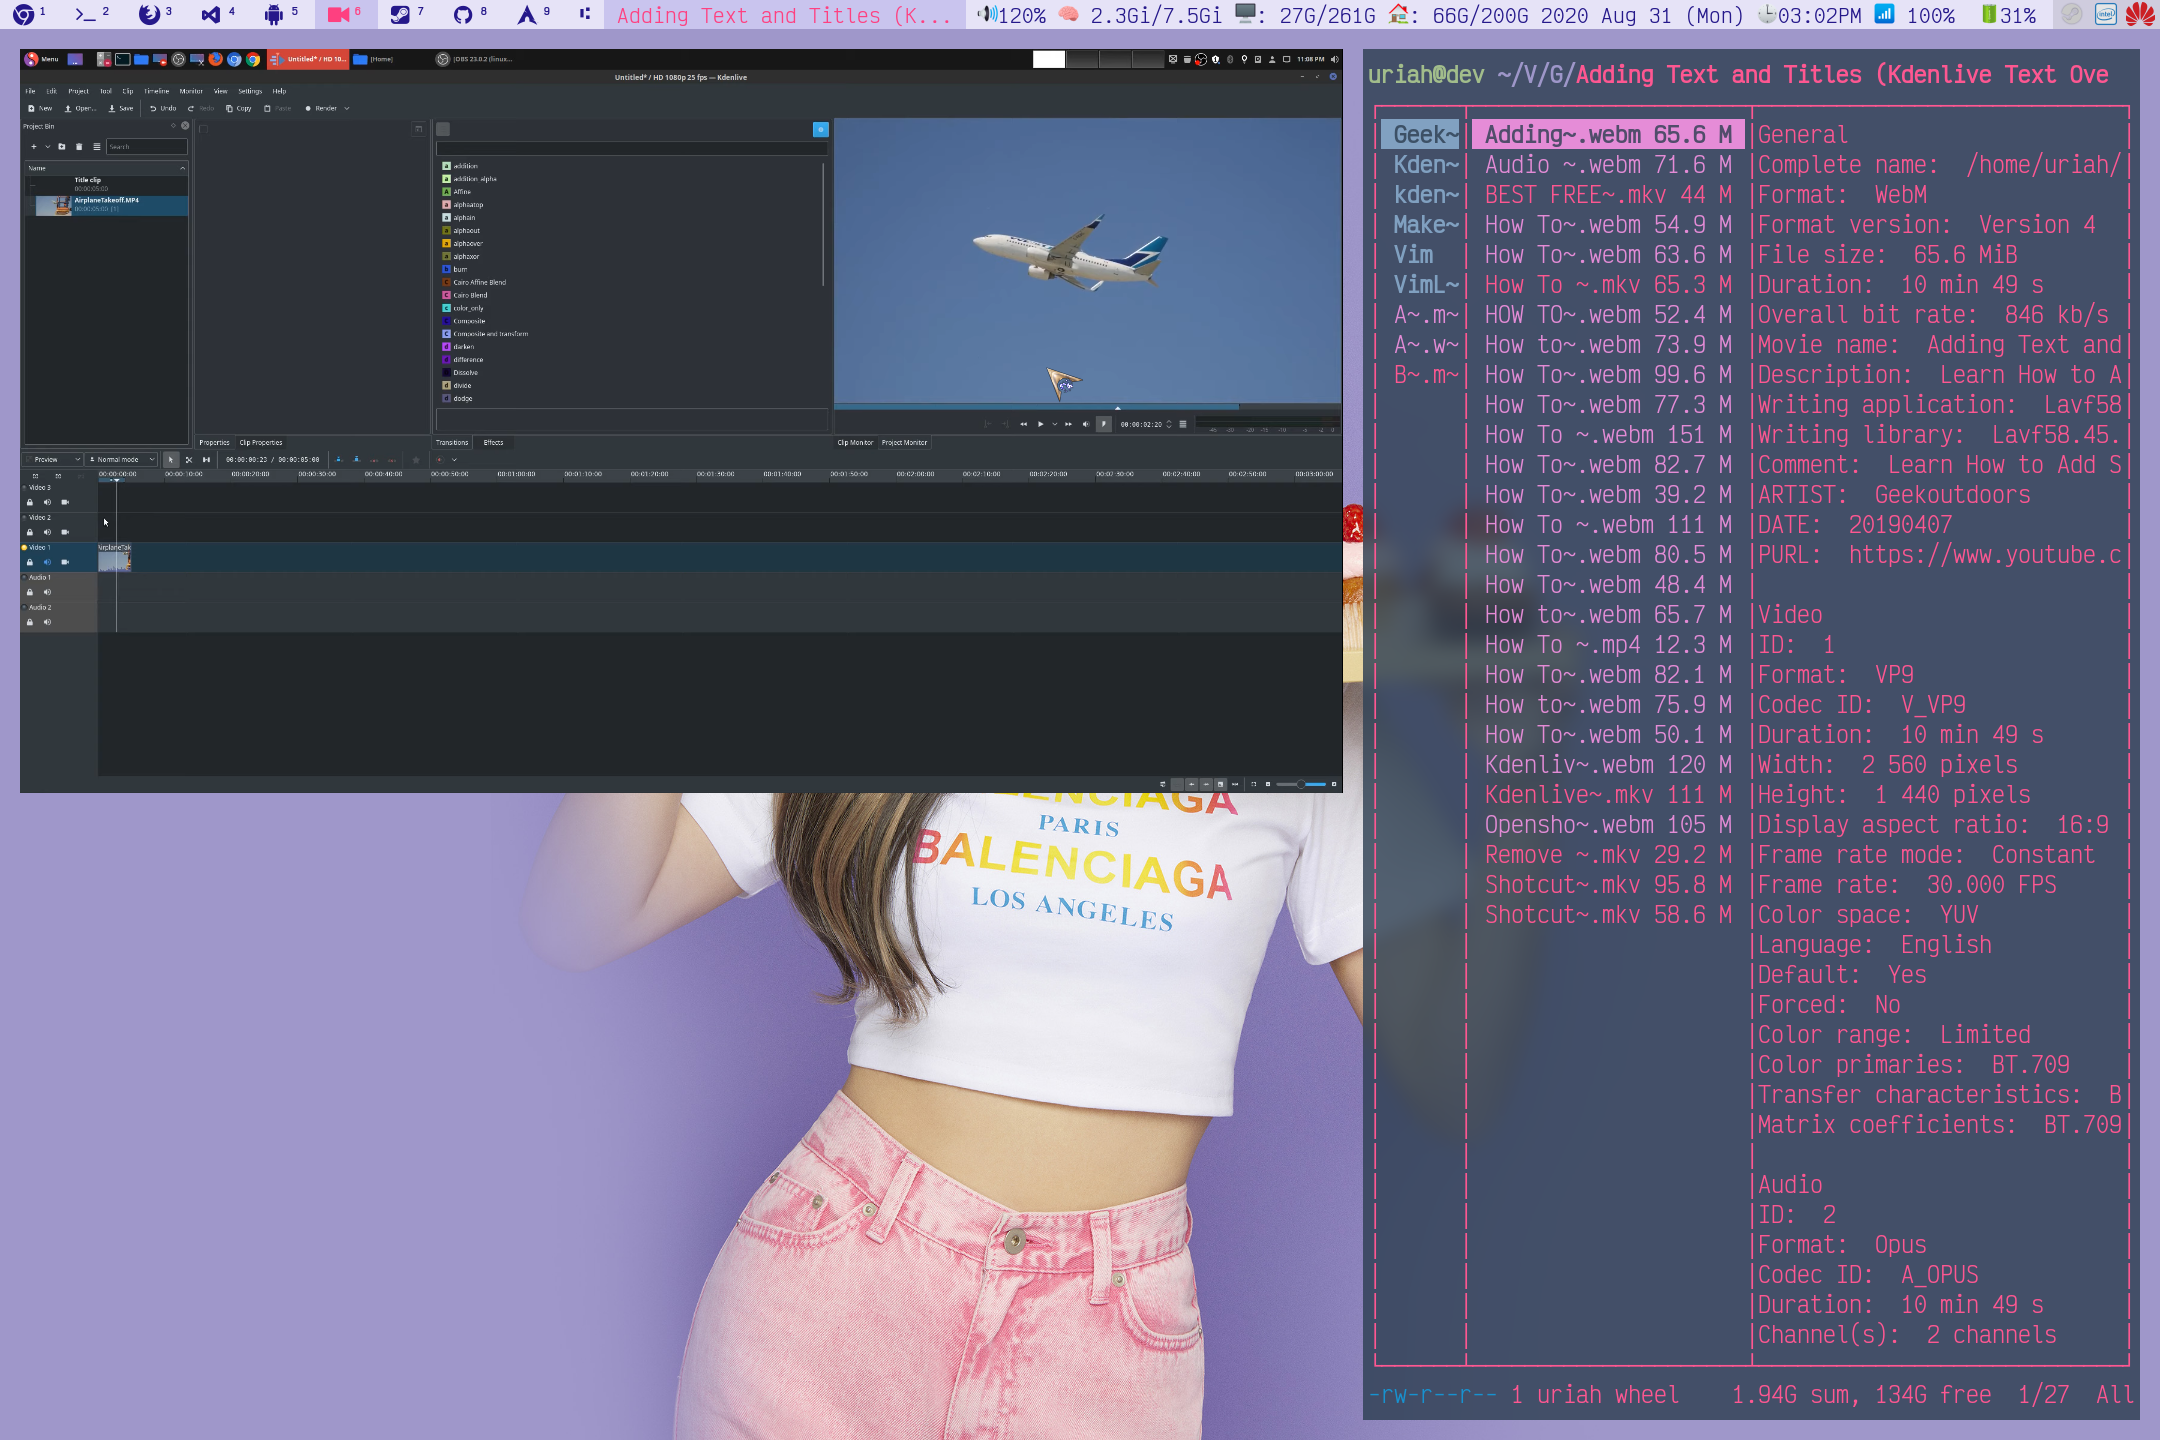Open the Timeline menu in Kdenlive
Image resolution: width=2160 pixels, height=1440 pixels.
(x=157, y=91)
